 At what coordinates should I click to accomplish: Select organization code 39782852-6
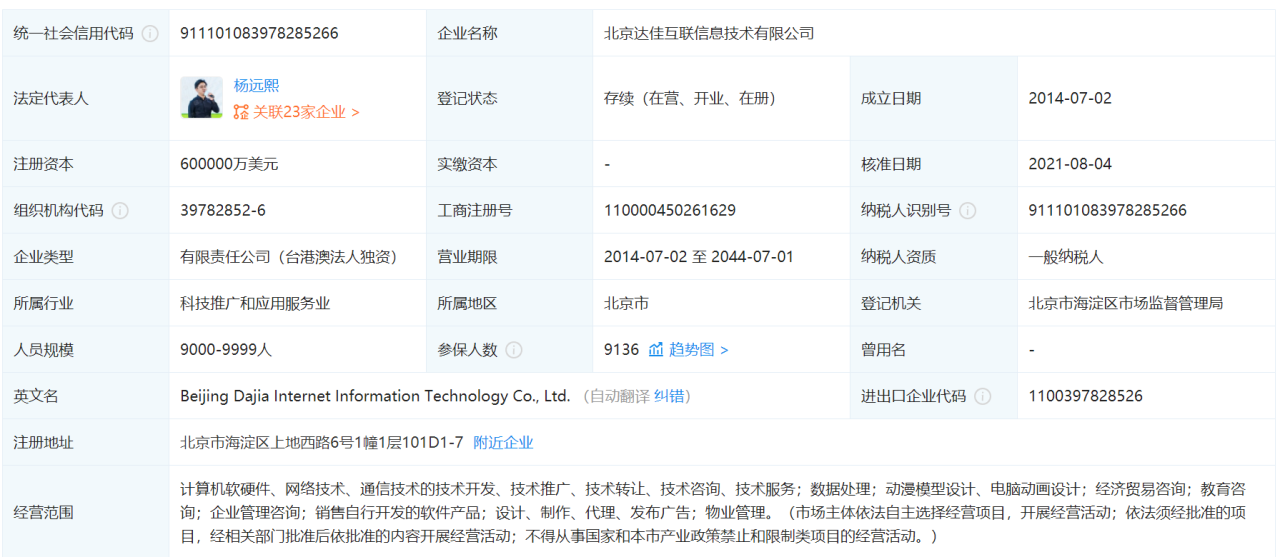(223, 210)
